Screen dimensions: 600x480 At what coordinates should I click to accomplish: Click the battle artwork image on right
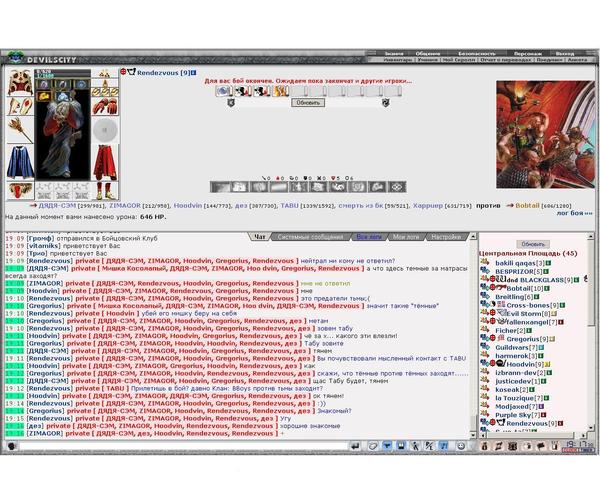pyautogui.click(x=545, y=134)
